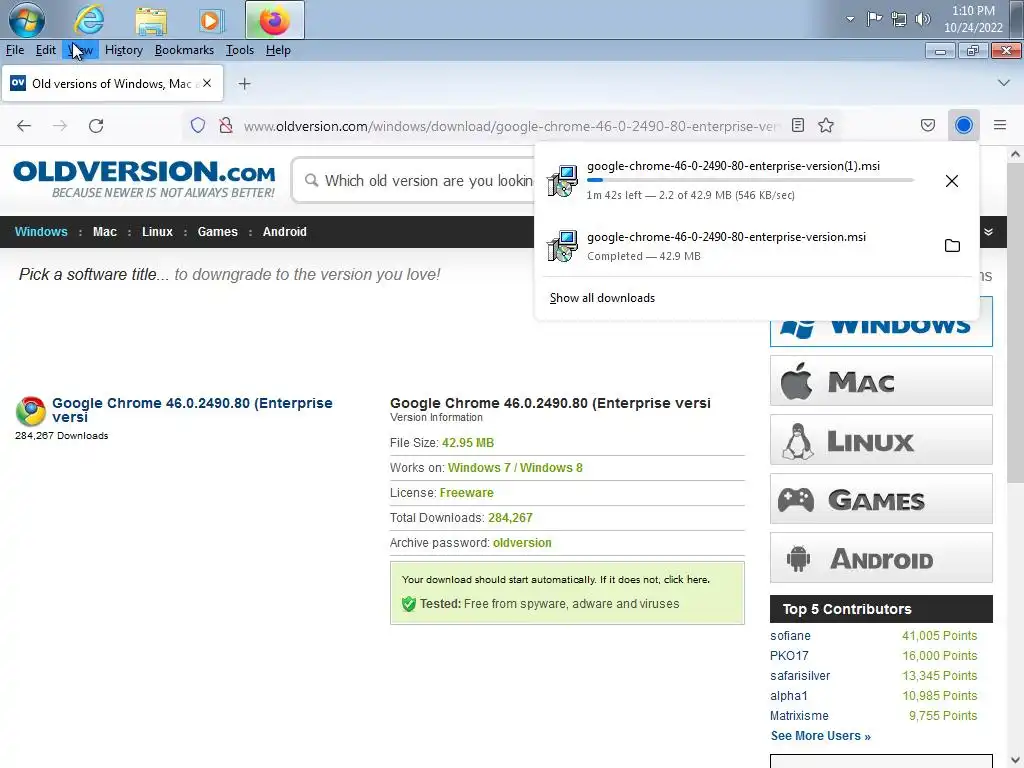Viewport: 1024px width, 768px height.
Task: Cancel the in-progress msi download
Action: click(952, 181)
